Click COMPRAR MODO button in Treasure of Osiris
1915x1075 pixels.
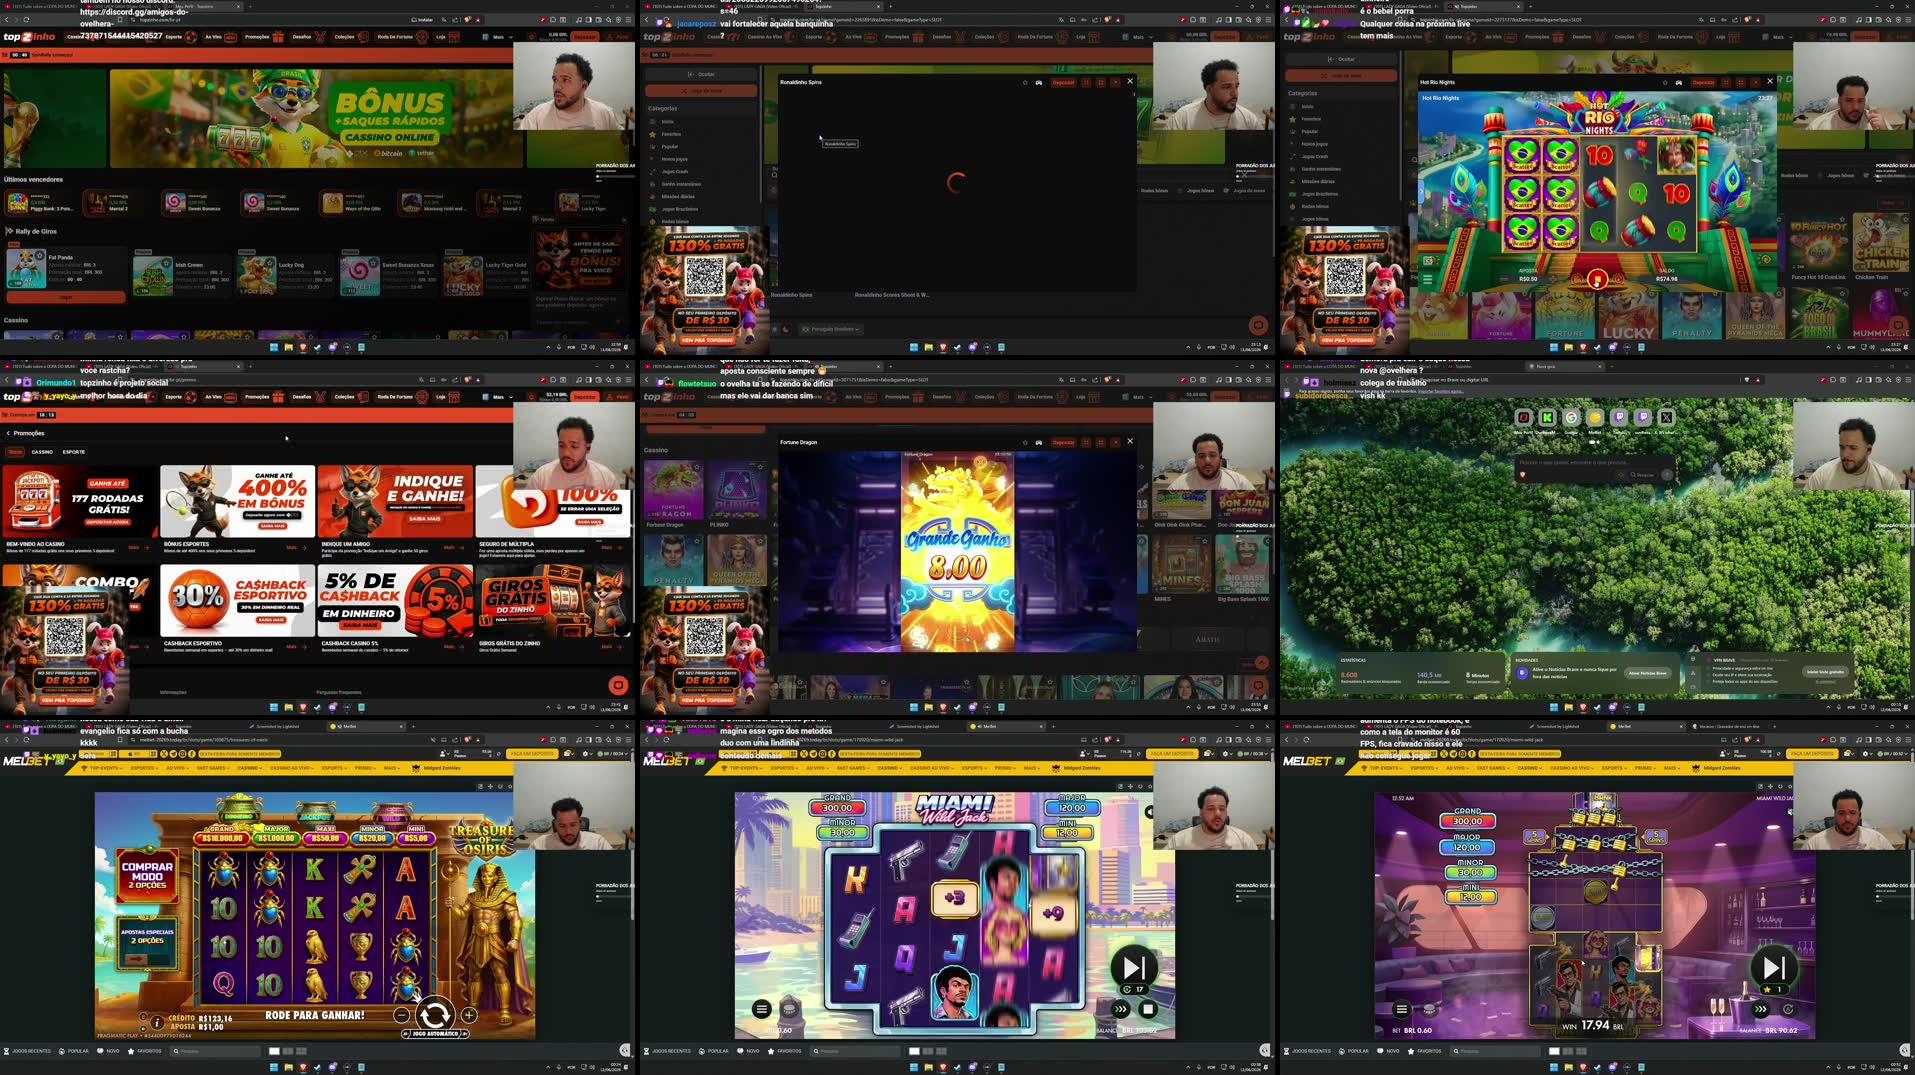pos(147,877)
